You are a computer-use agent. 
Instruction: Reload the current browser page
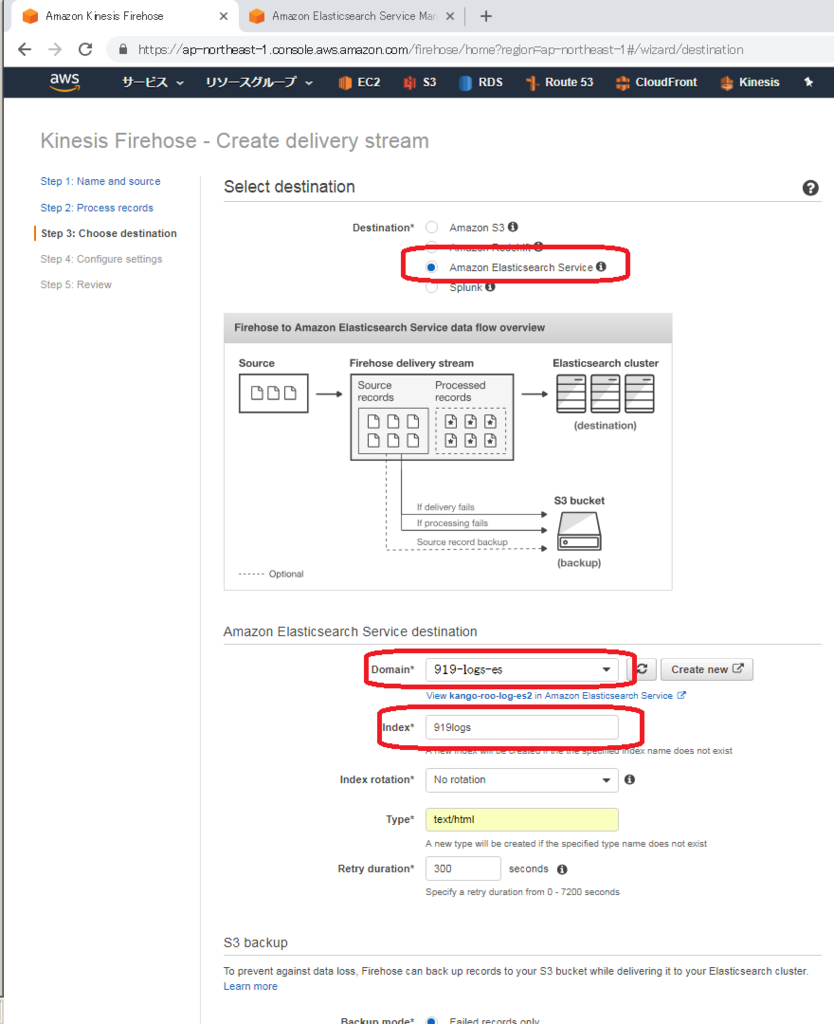[x=85, y=50]
